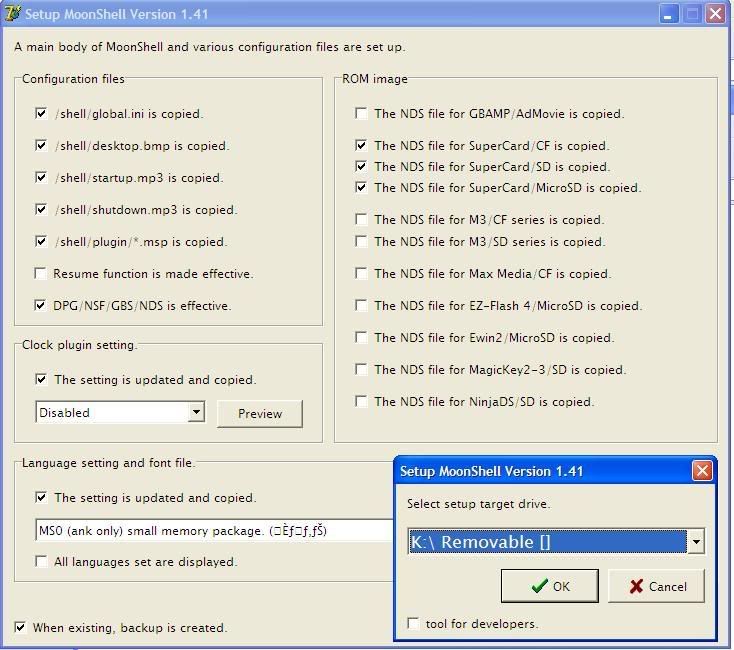The height and width of the screenshot is (650, 734).
Task: Close the main Setup MoonShell window
Action: 716,14
